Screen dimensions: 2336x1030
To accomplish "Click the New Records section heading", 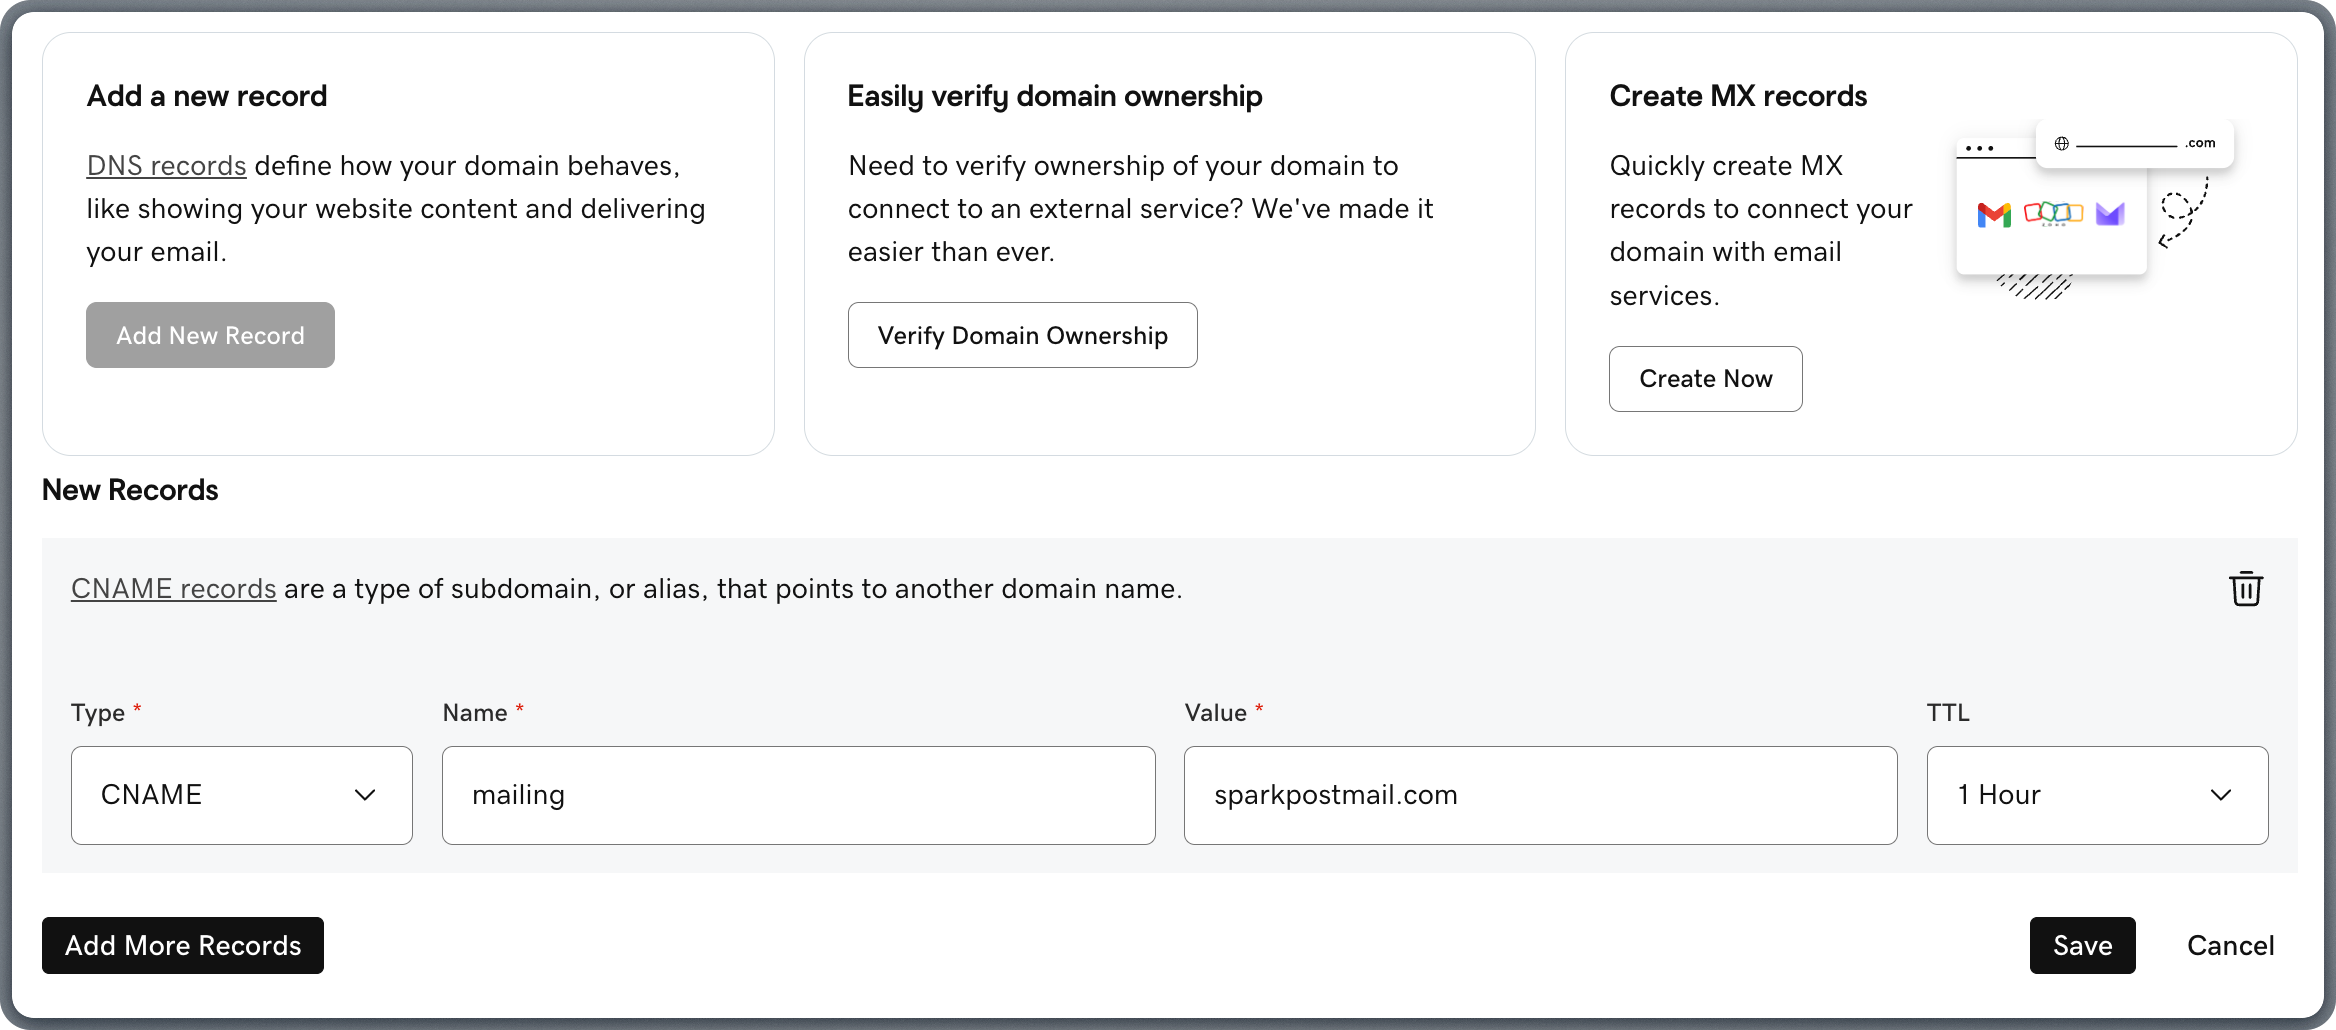I will pos(129,489).
